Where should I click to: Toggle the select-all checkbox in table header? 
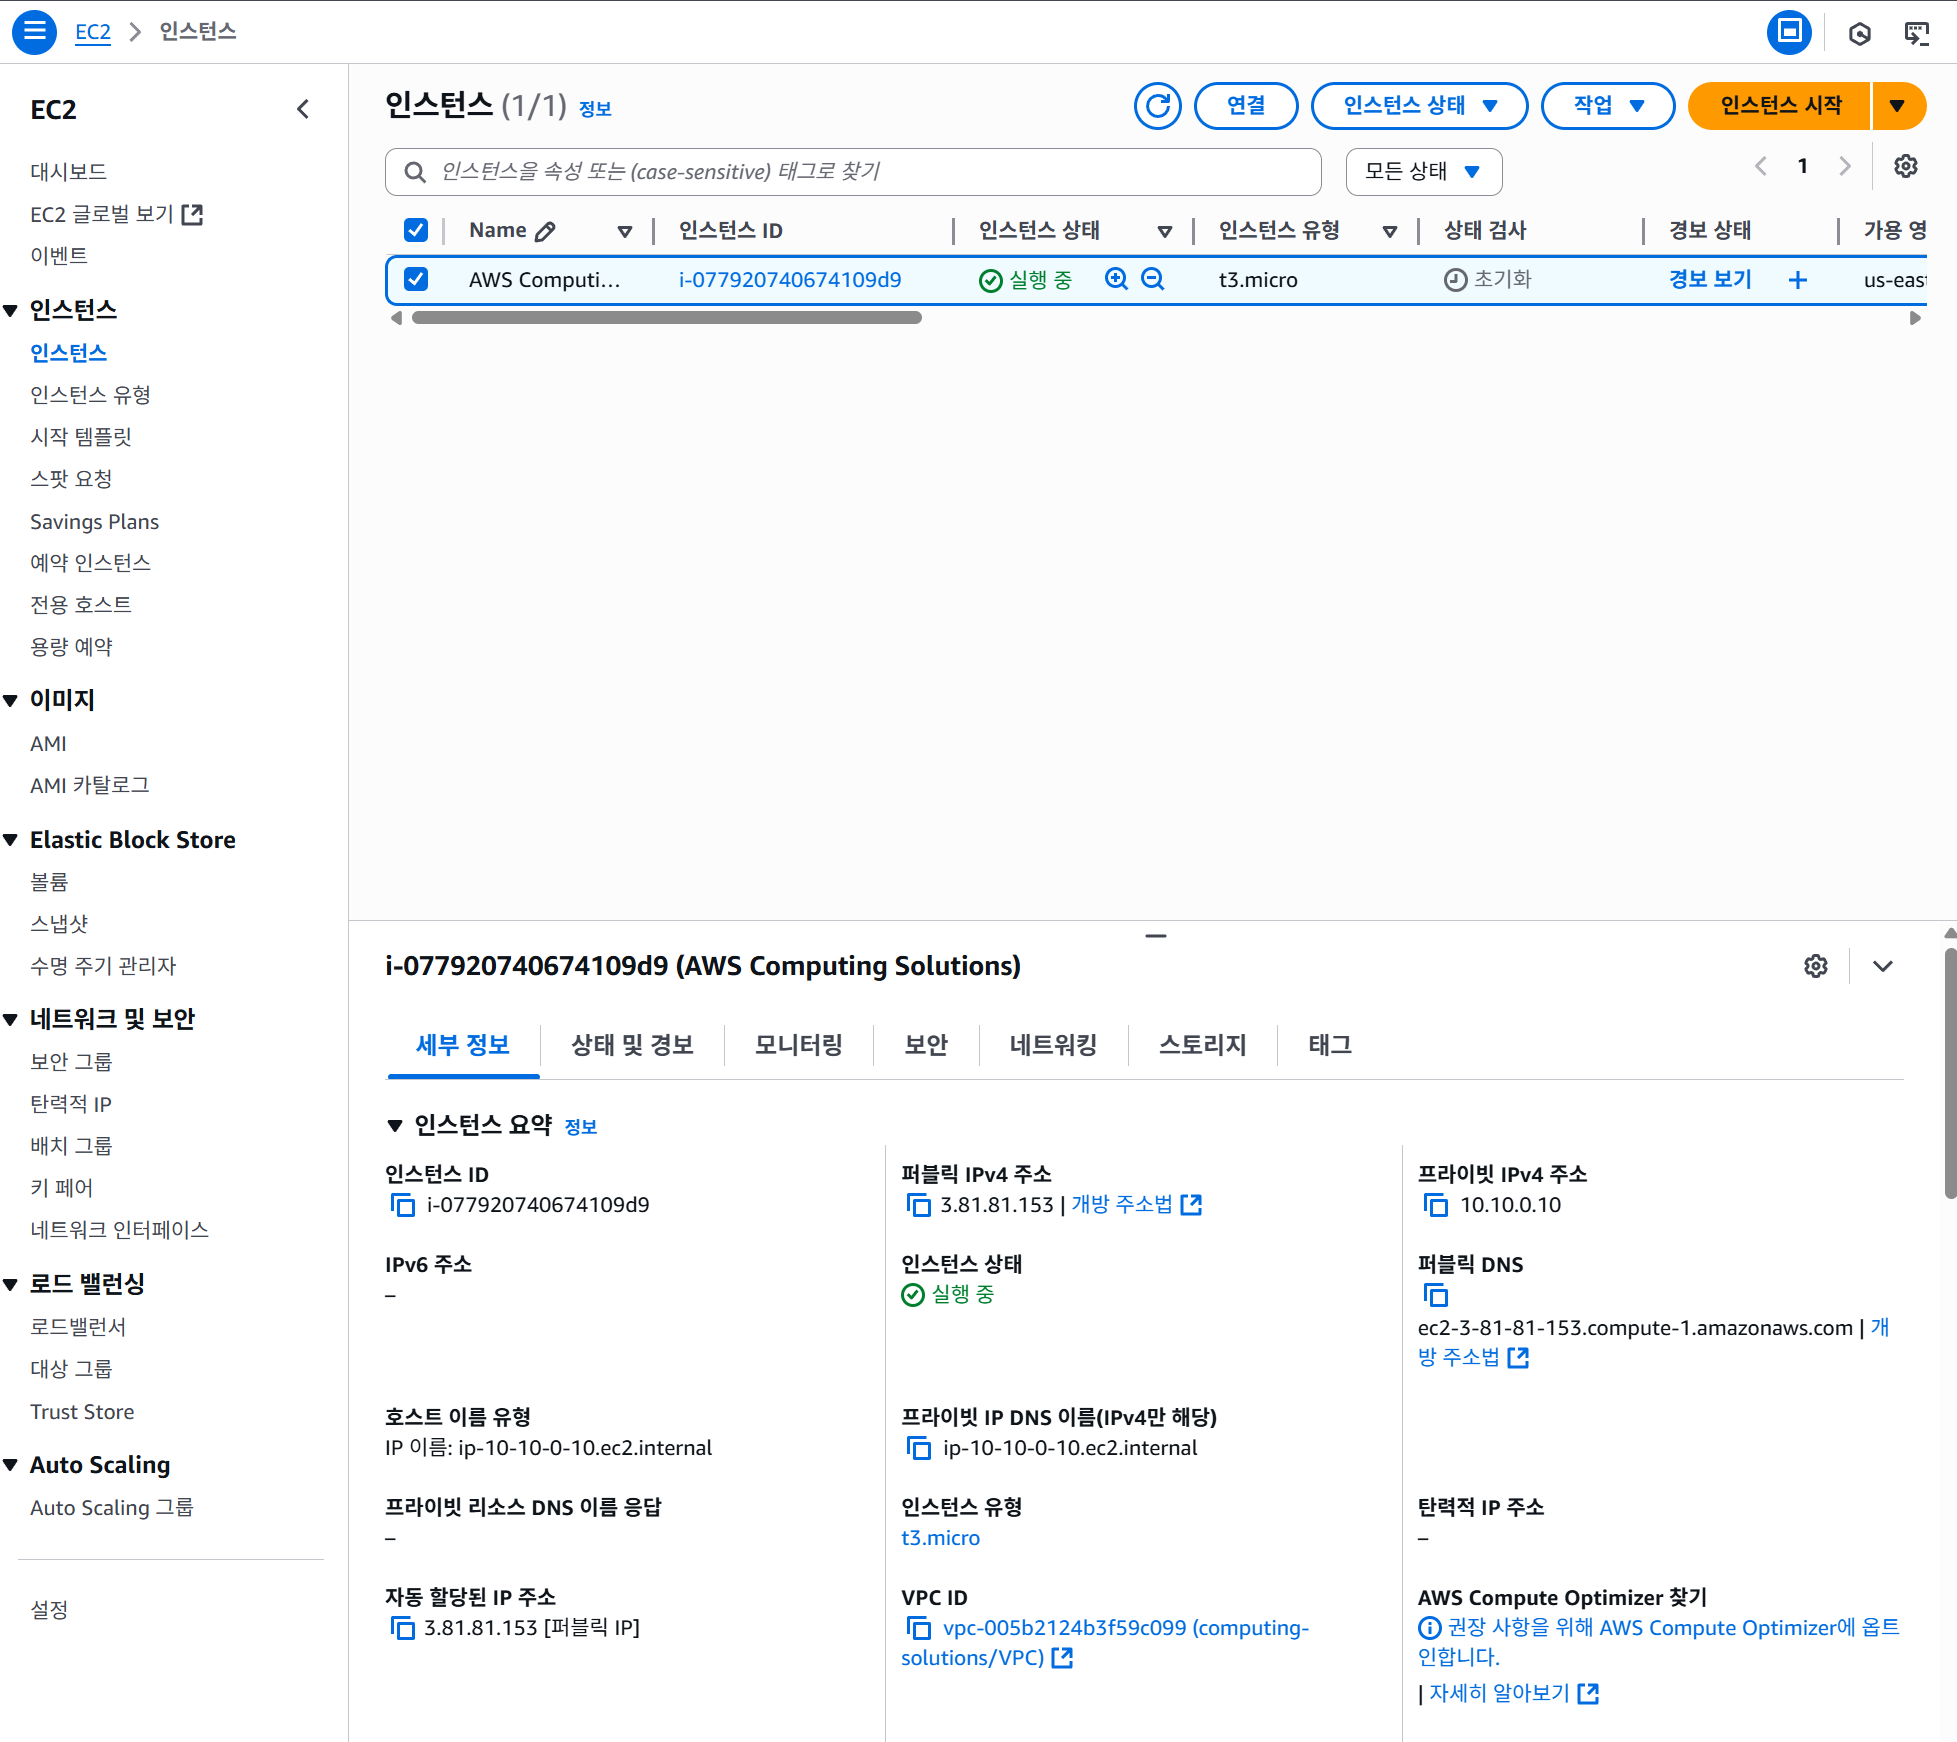416,231
